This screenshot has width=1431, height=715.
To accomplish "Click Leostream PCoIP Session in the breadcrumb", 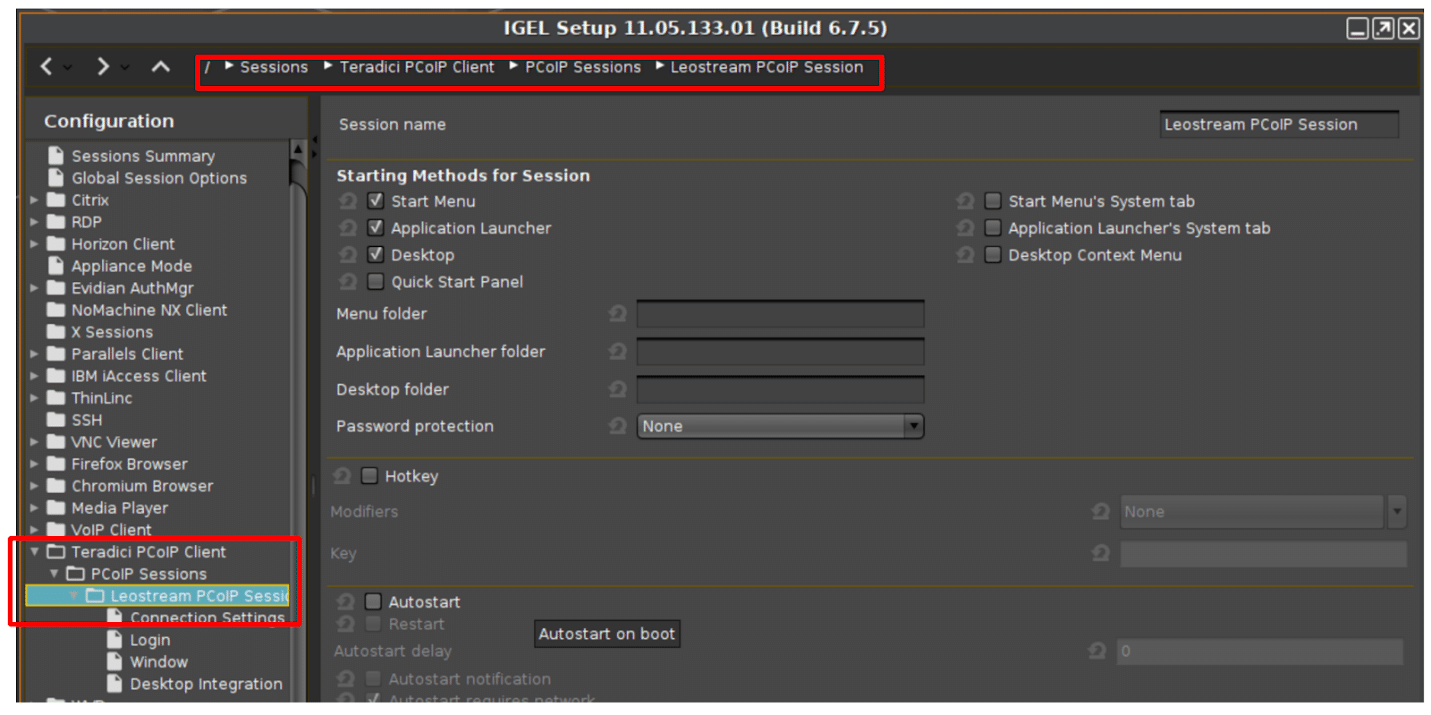I will (767, 67).
